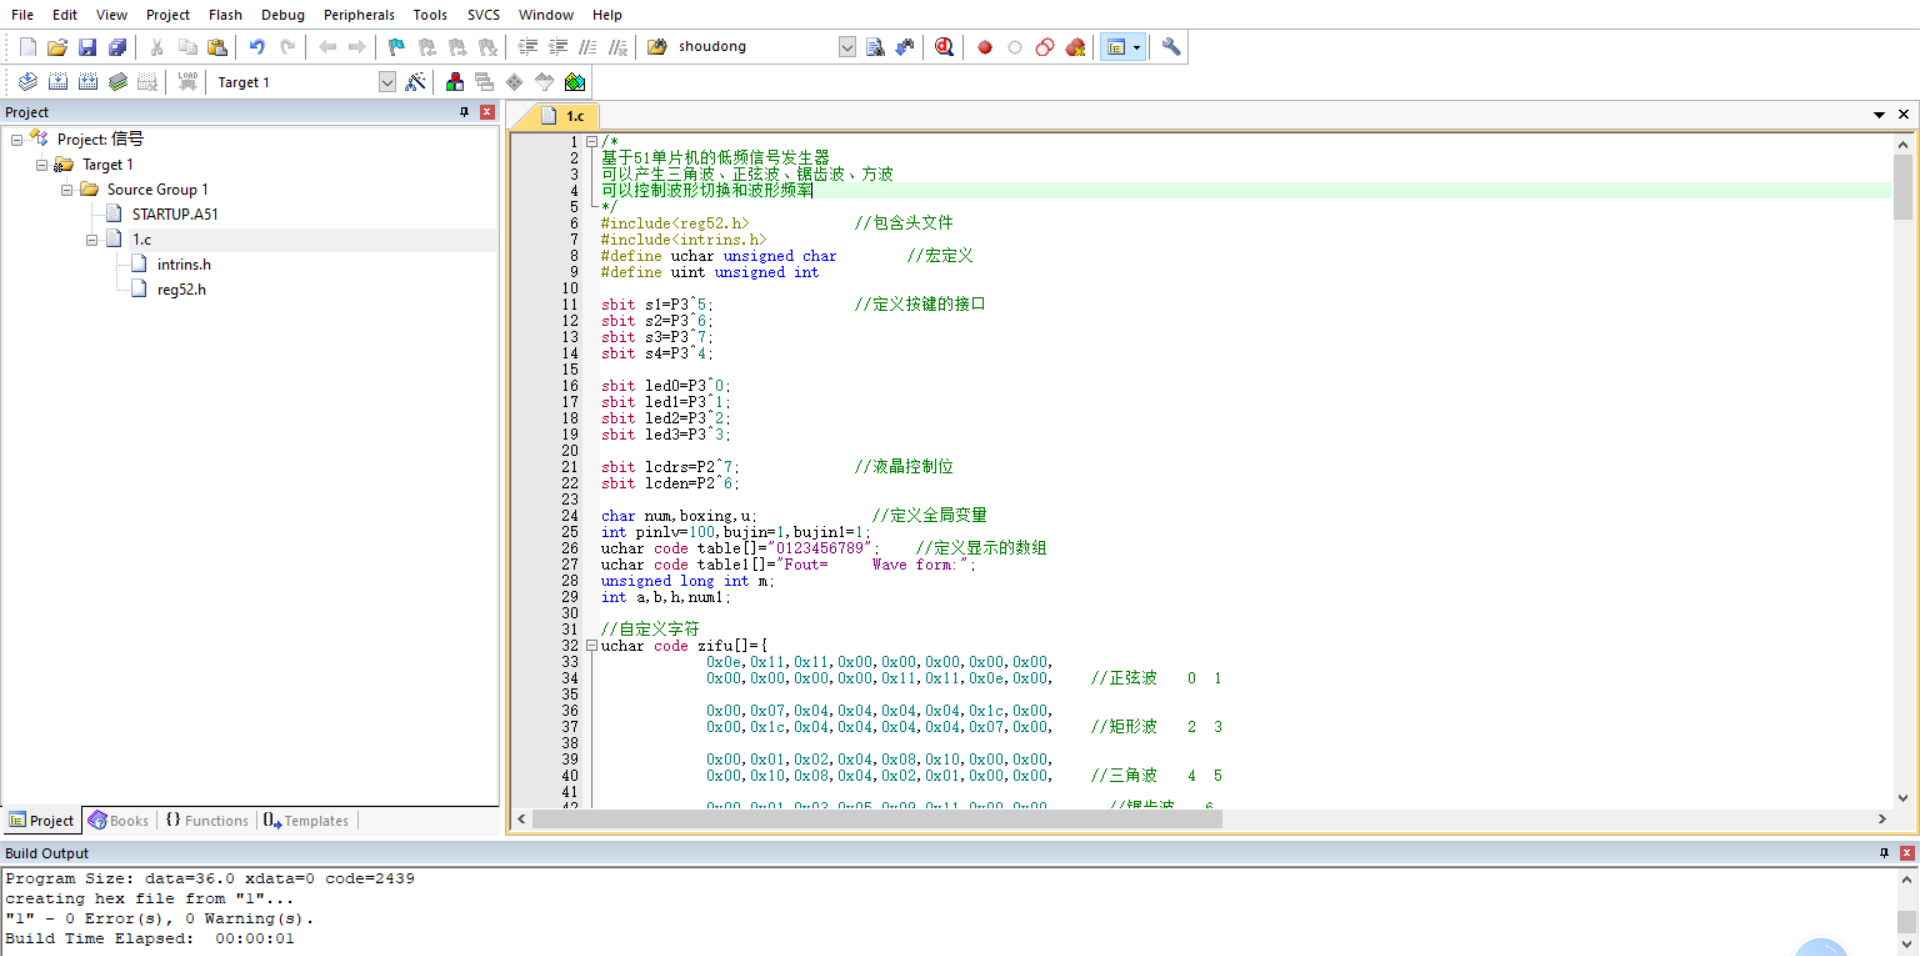Open the Peripherals menu
The width and height of the screenshot is (1920, 956).
coord(359,15)
